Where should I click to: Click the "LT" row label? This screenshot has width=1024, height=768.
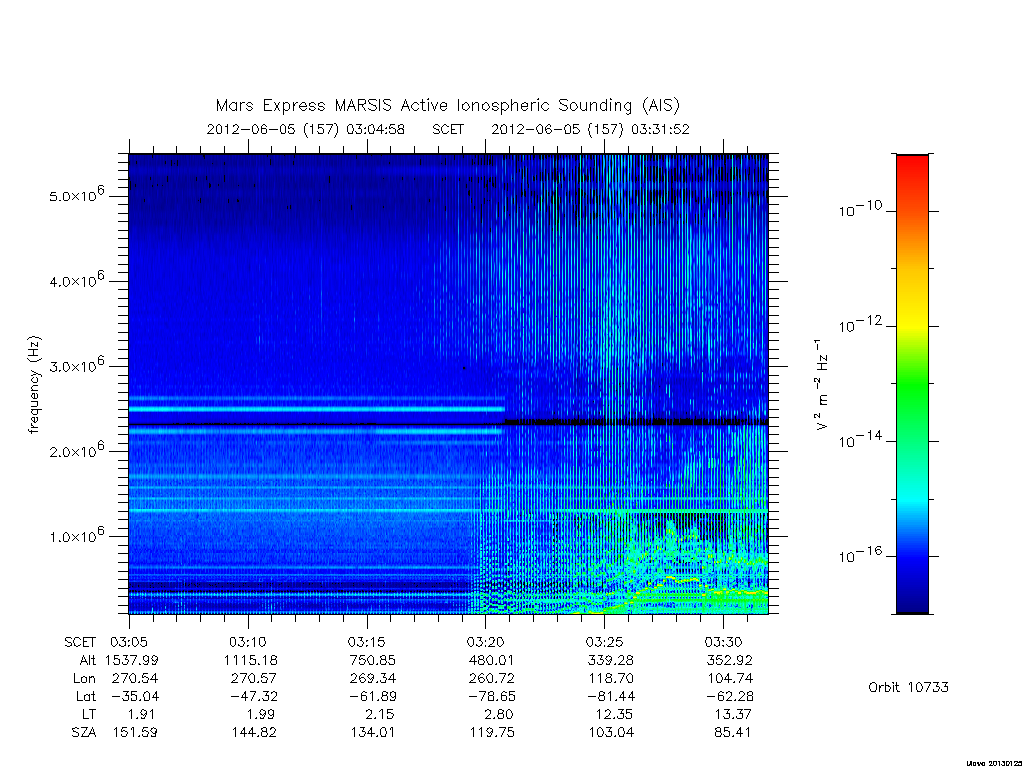click(89, 714)
